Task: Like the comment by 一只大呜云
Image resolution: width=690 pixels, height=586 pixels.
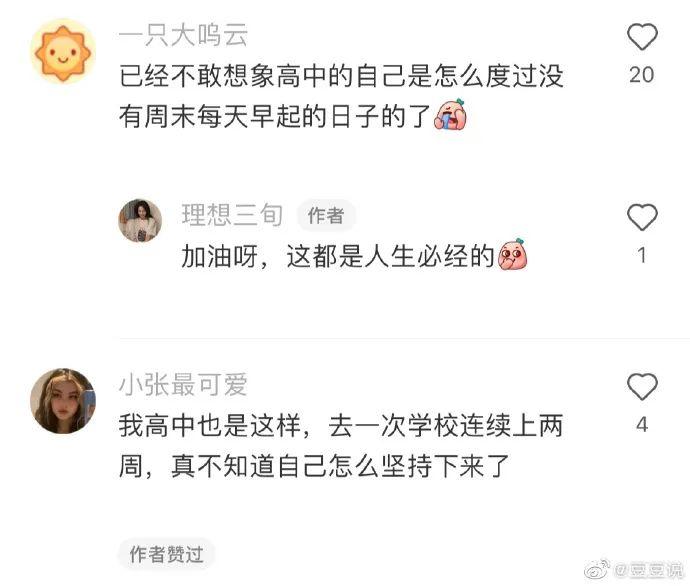Action: tap(642, 37)
